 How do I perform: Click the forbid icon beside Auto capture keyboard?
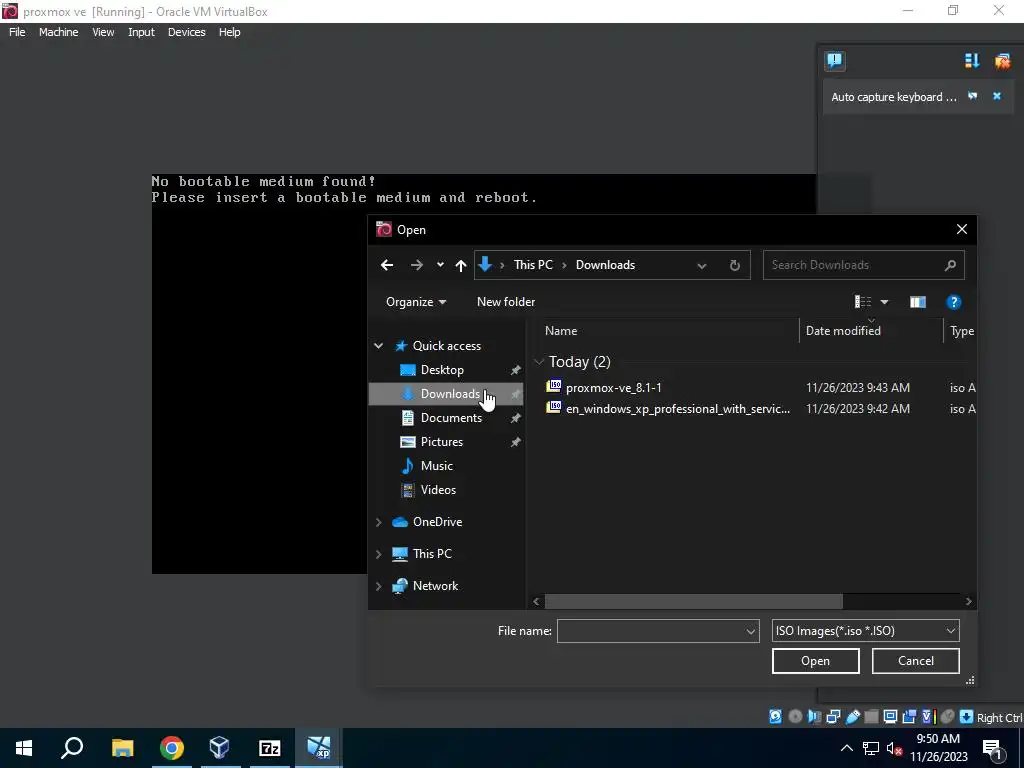coord(972,96)
